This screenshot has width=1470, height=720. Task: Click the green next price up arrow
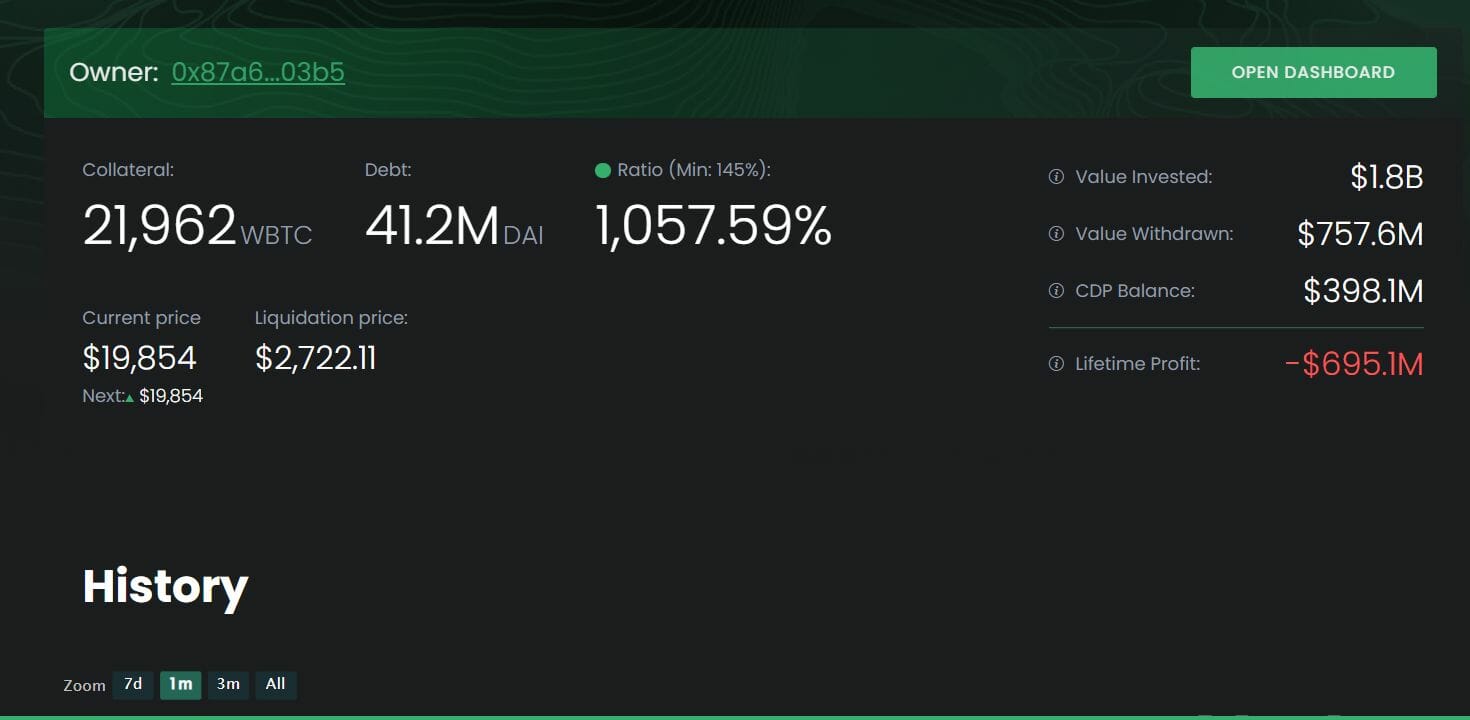pos(130,398)
